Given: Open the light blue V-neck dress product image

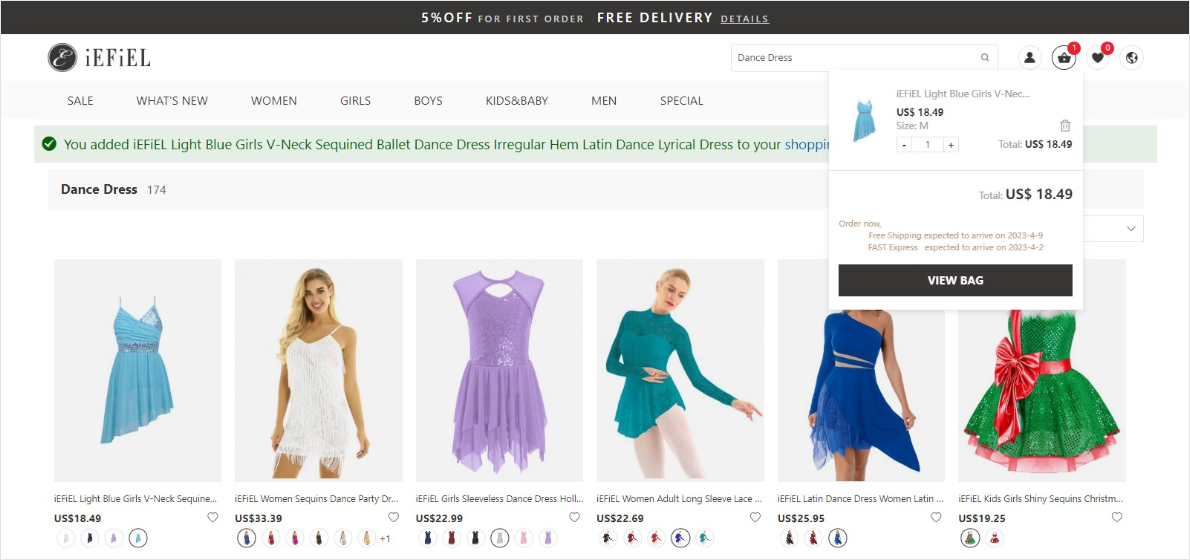Looking at the screenshot, I should click(137, 370).
